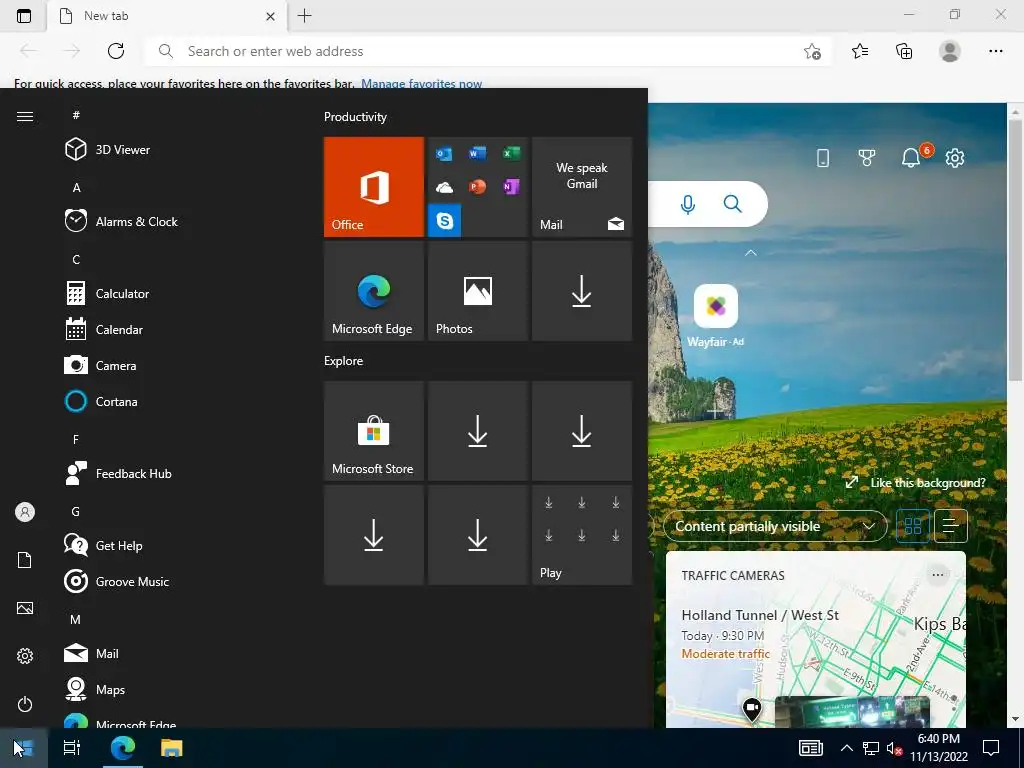Click the muted volume tray icon
This screenshot has height=768, width=1024.
point(894,748)
